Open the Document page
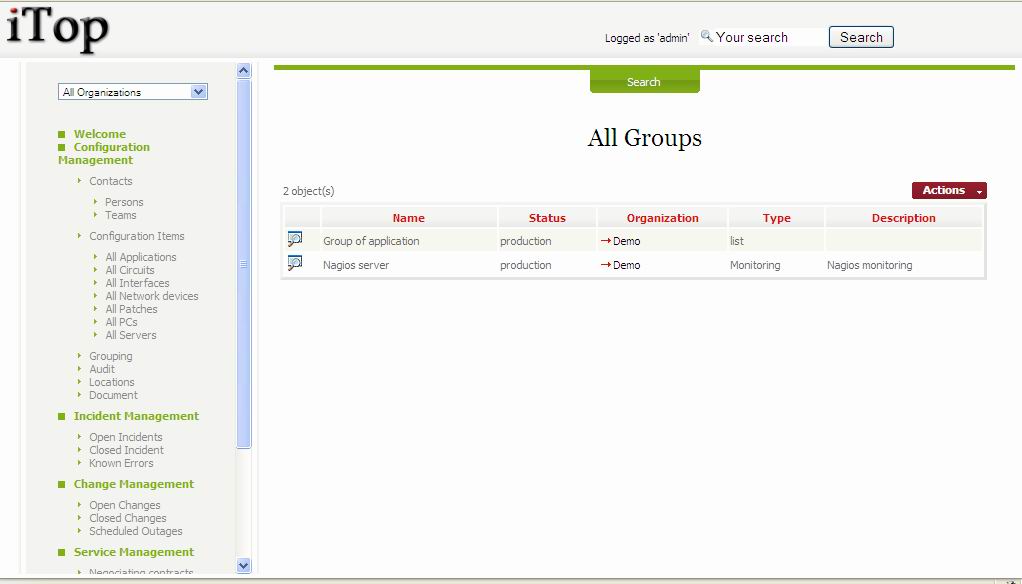The width and height of the screenshot is (1022, 584). tap(113, 395)
